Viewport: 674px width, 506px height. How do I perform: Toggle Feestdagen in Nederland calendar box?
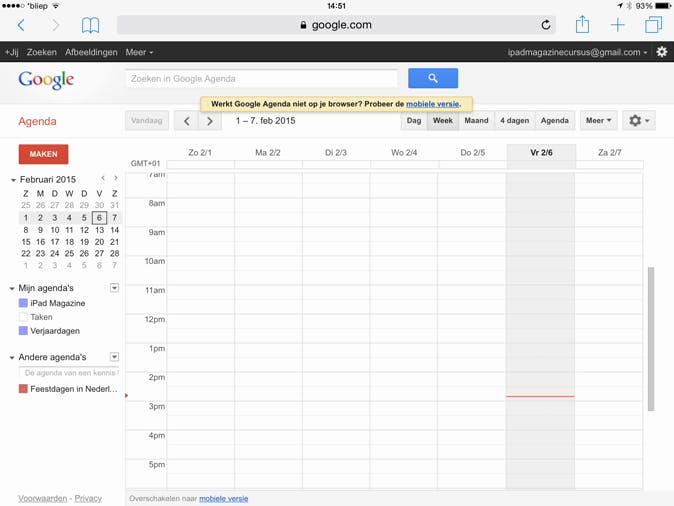23,389
